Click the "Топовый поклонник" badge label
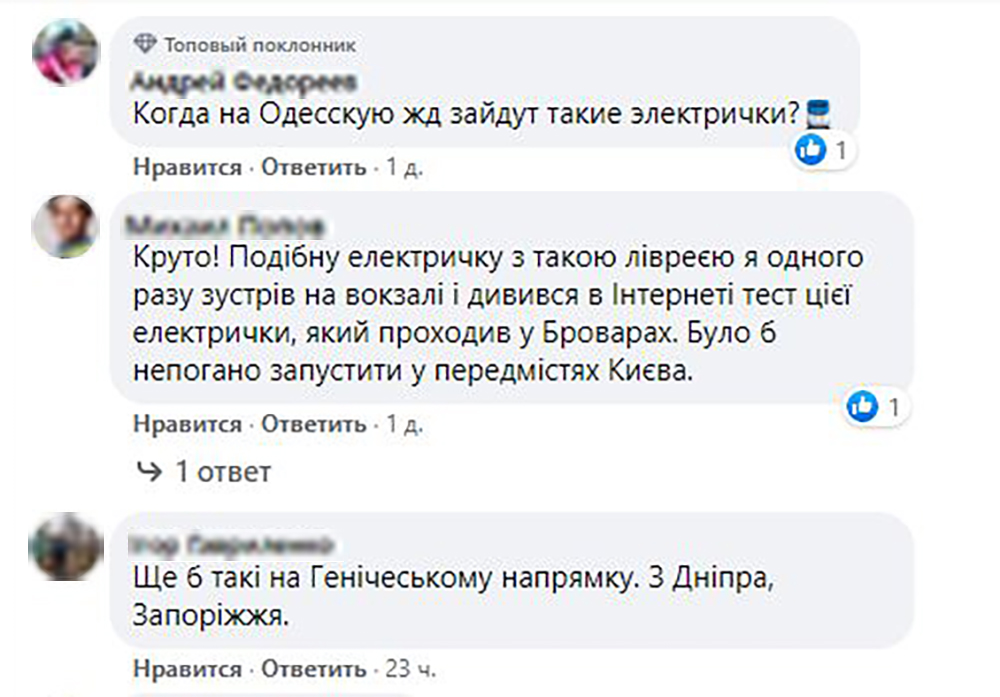Screen dimensions: 1000x697 [259, 46]
